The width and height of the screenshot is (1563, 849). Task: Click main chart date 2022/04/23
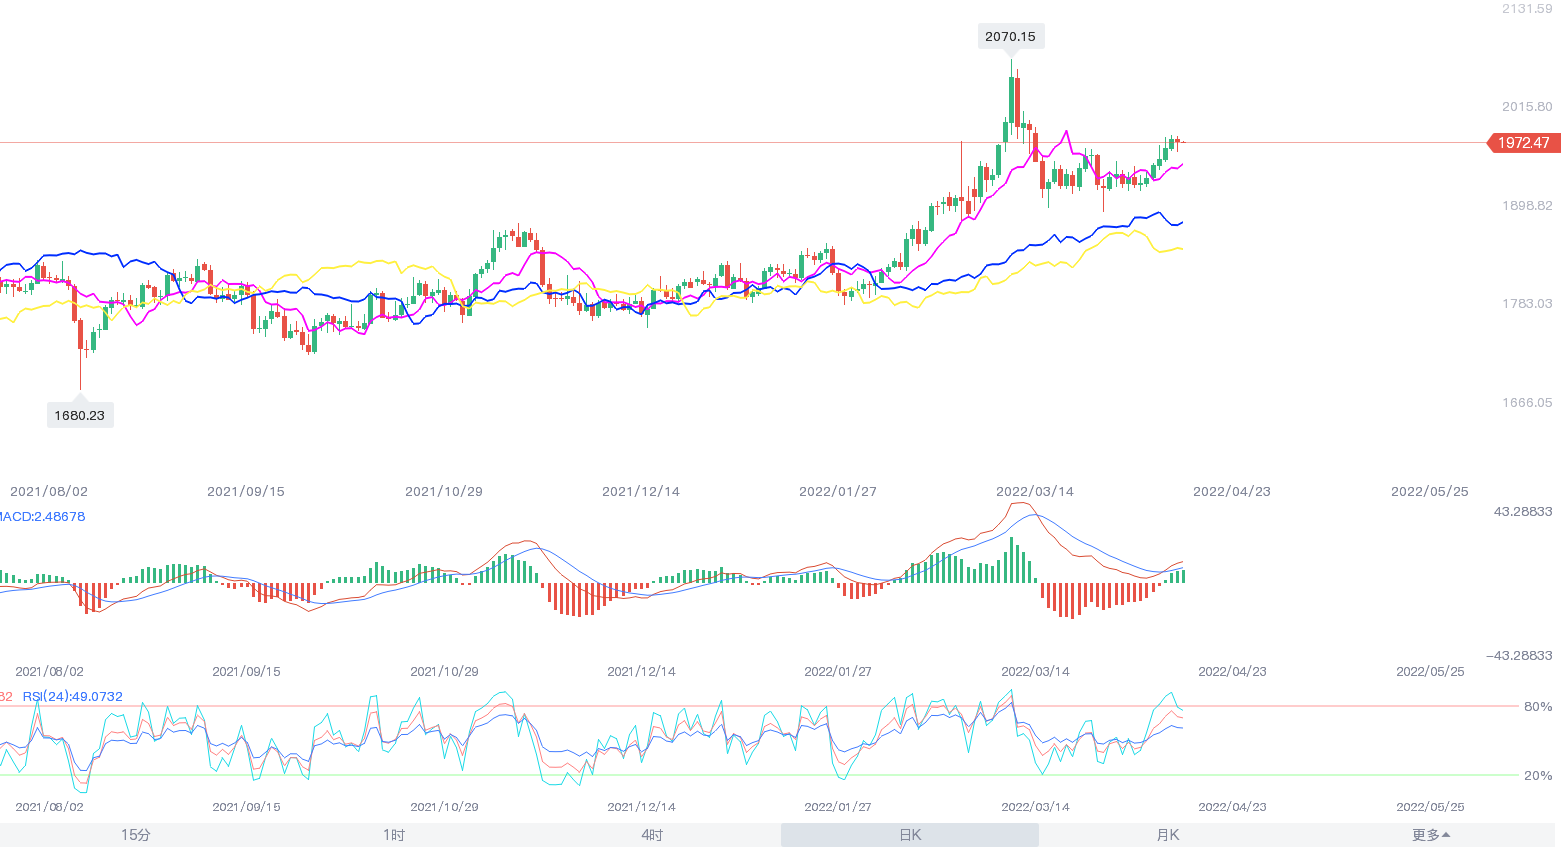[x=1232, y=492]
